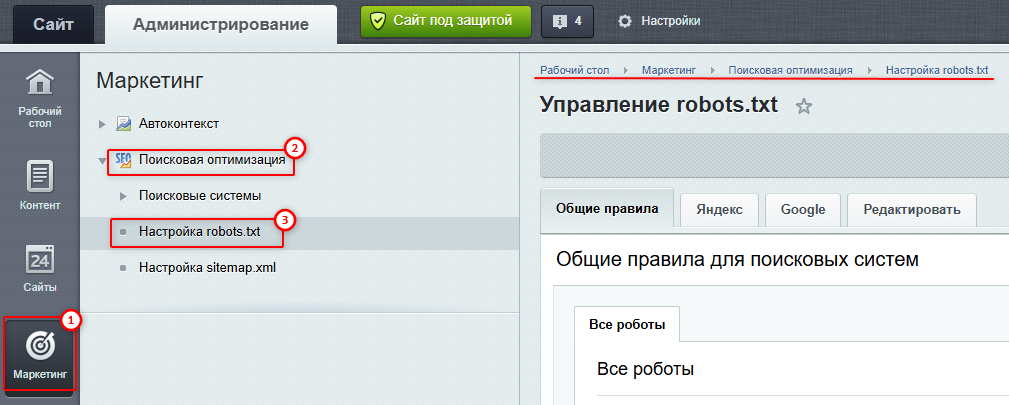The width and height of the screenshot is (1009, 405).
Task: Open notifications counter showing 4
Action: pos(567,20)
